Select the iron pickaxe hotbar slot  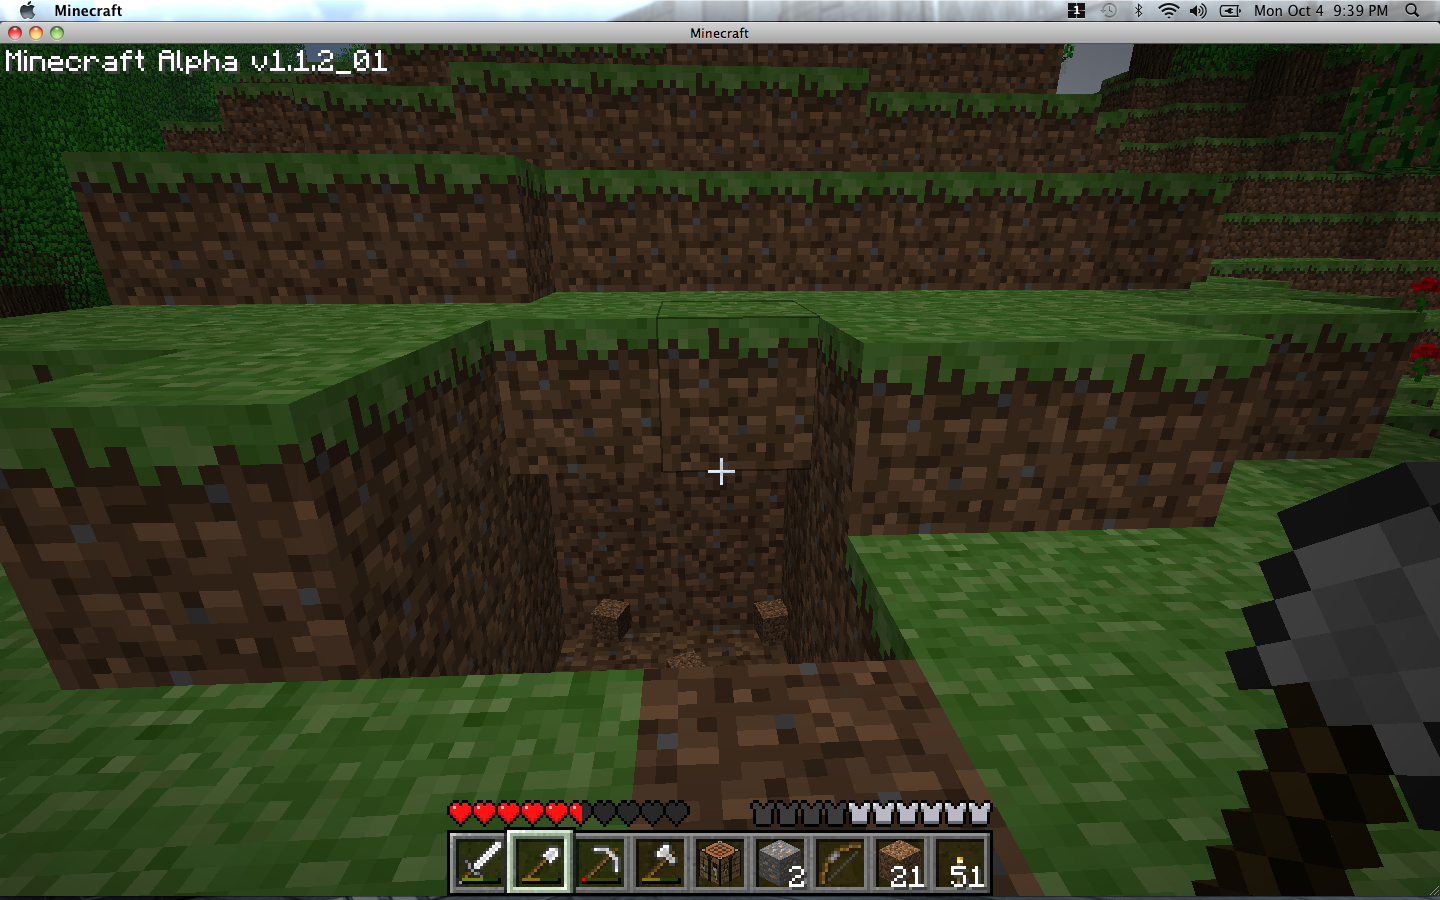click(x=599, y=862)
